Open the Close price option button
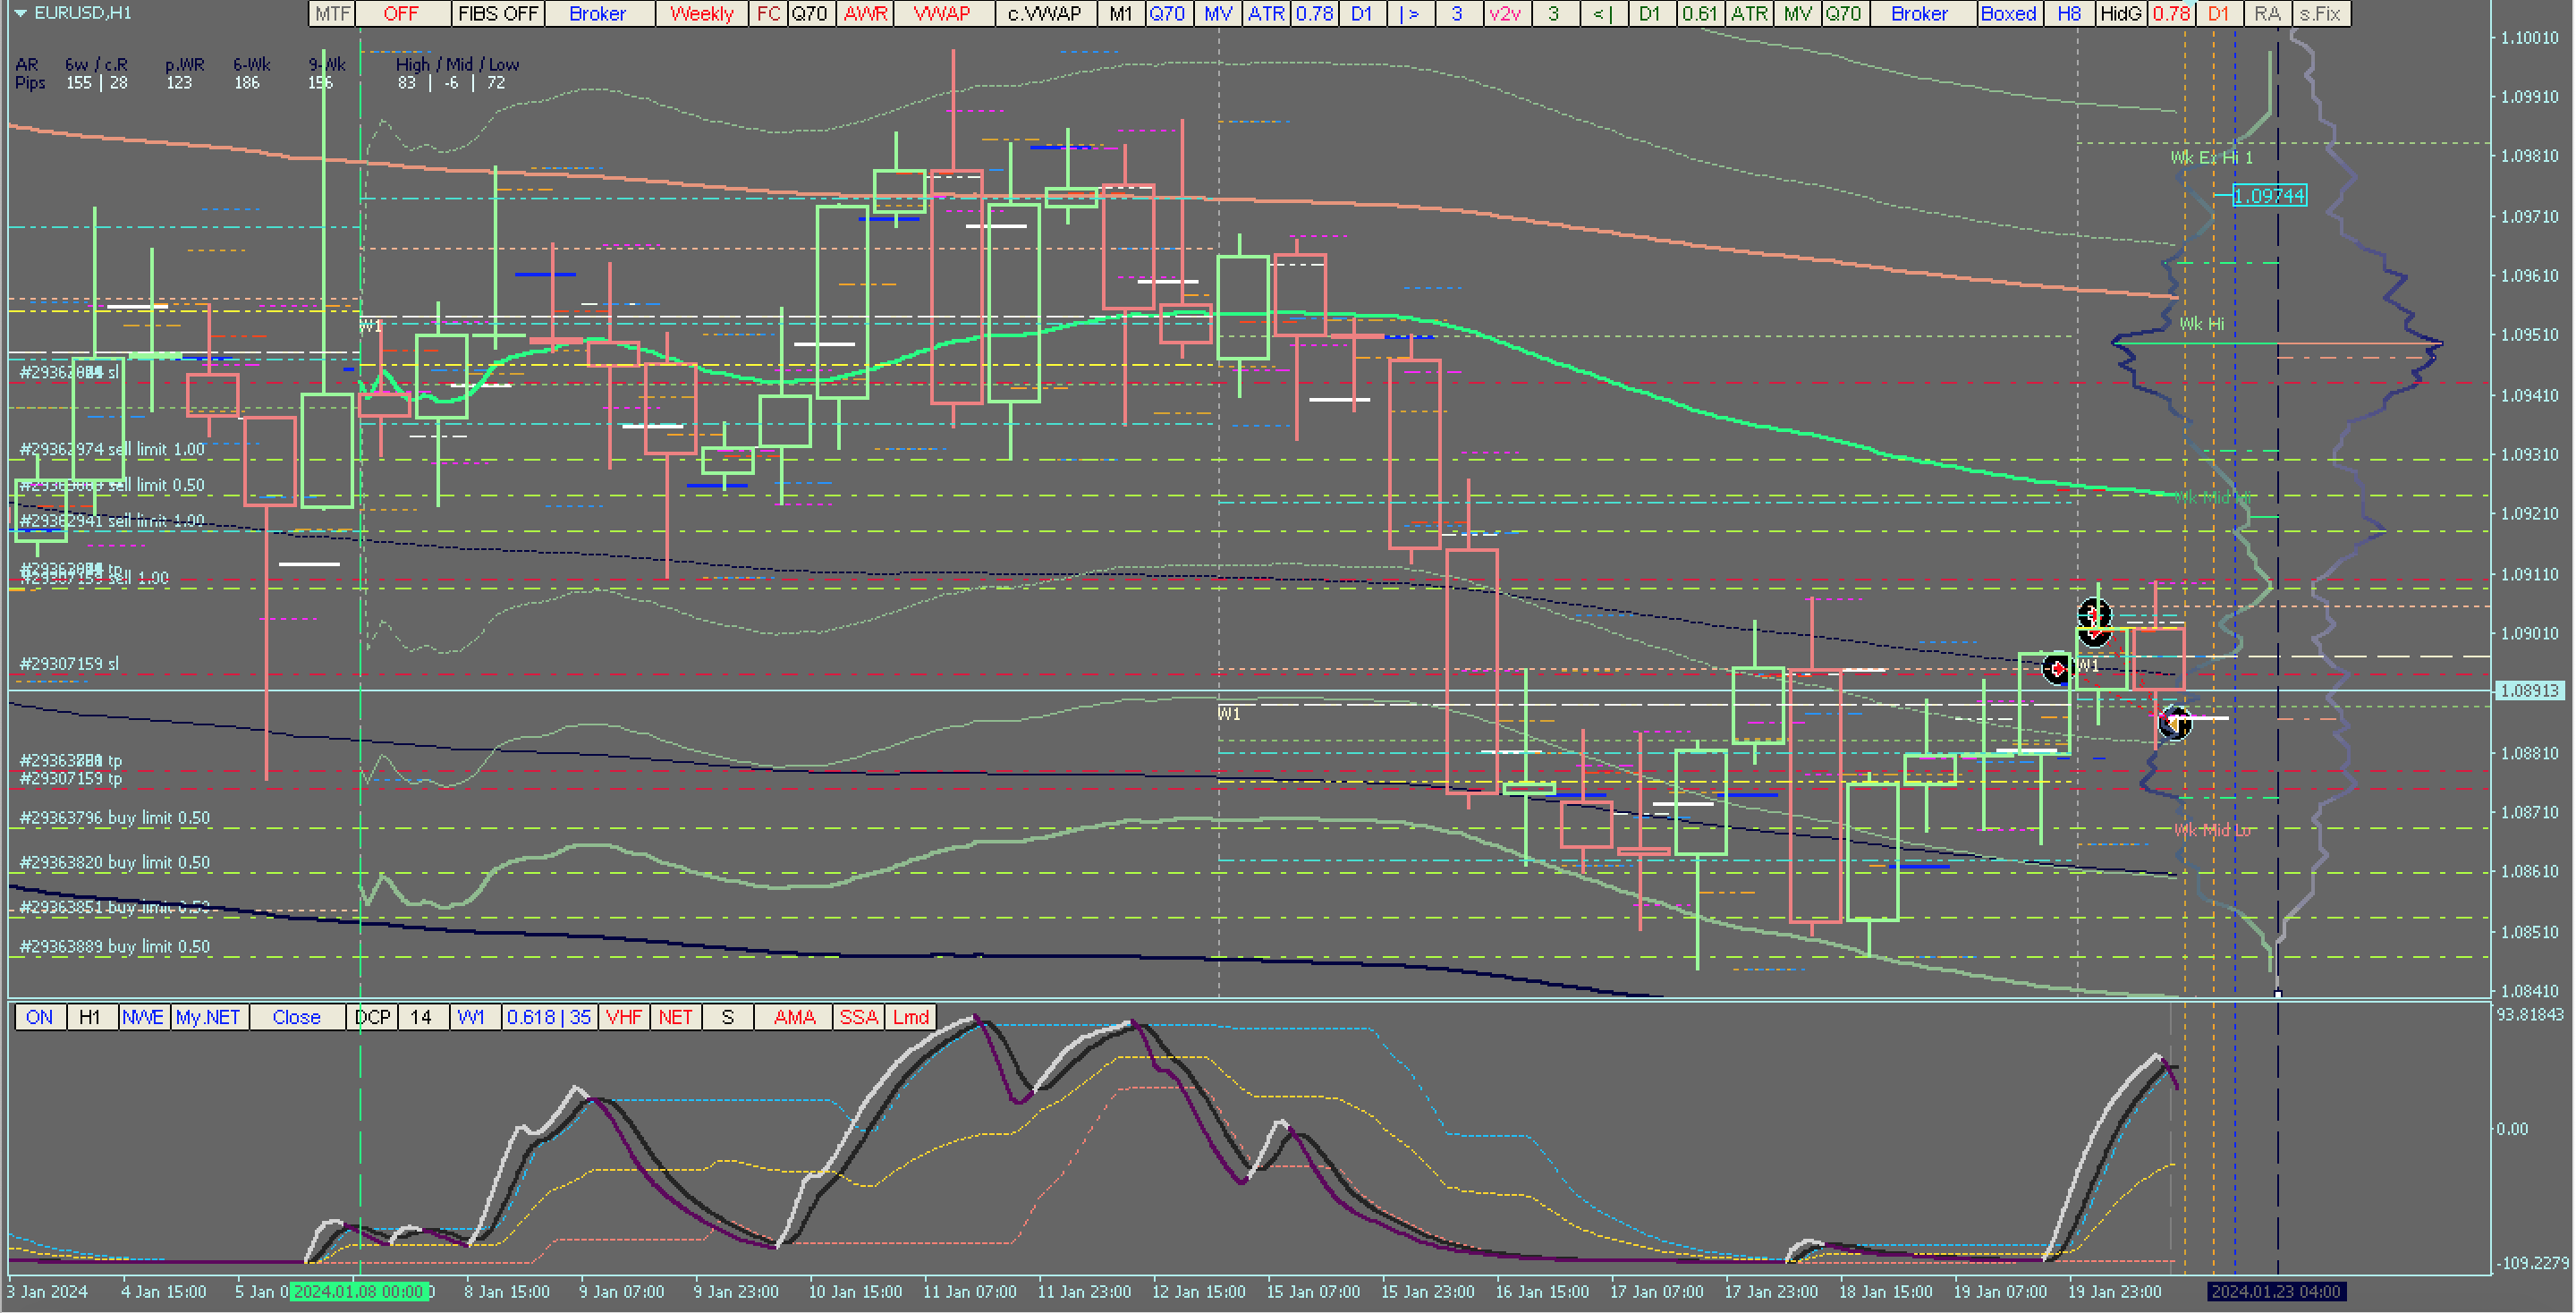The width and height of the screenshot is (2576, 1313). (x=296, y=1017)
